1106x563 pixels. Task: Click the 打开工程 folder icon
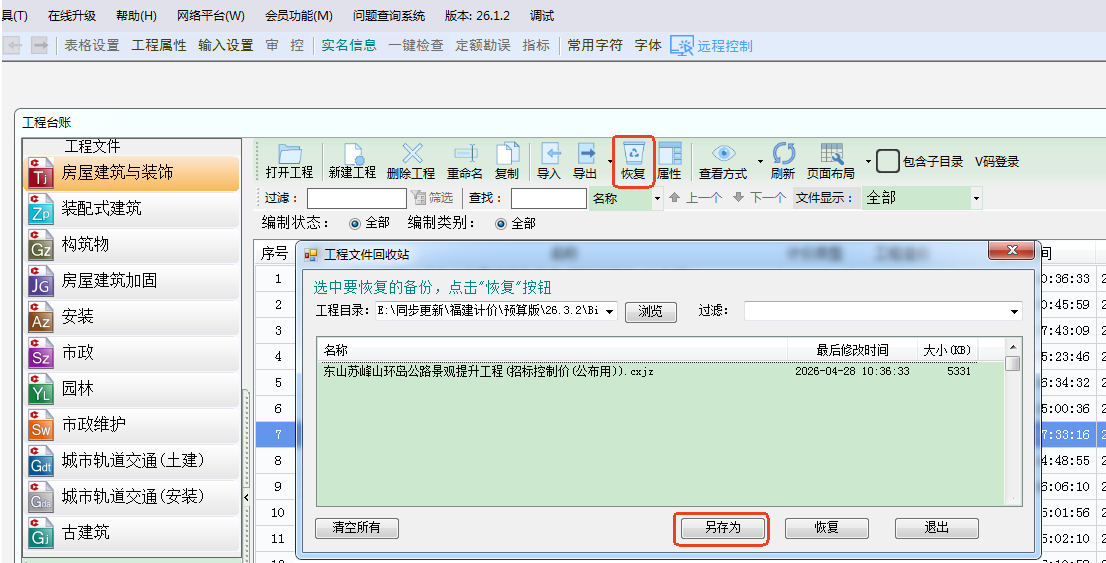click(x=289, y=154)
